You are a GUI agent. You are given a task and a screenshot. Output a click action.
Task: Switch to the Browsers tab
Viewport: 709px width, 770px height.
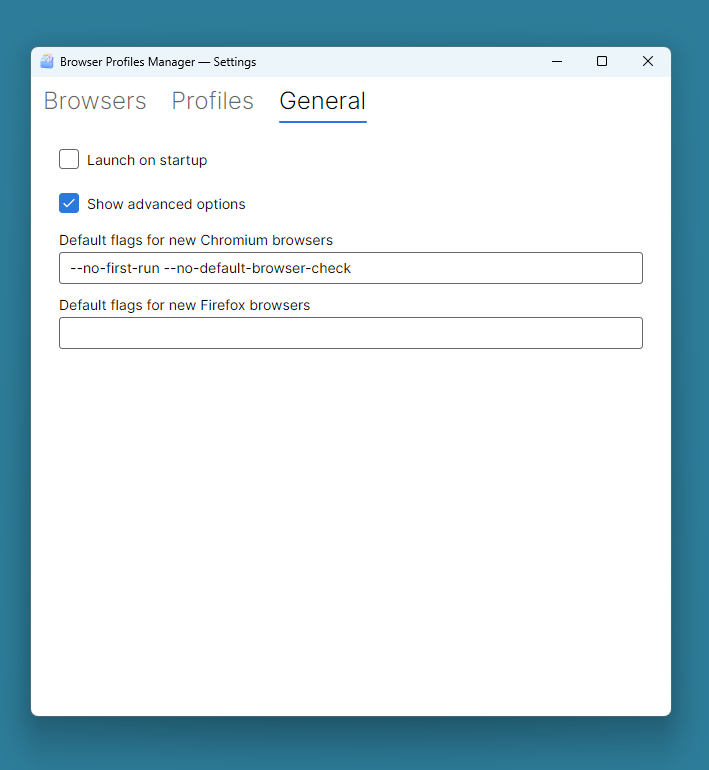tap(95, 101)
